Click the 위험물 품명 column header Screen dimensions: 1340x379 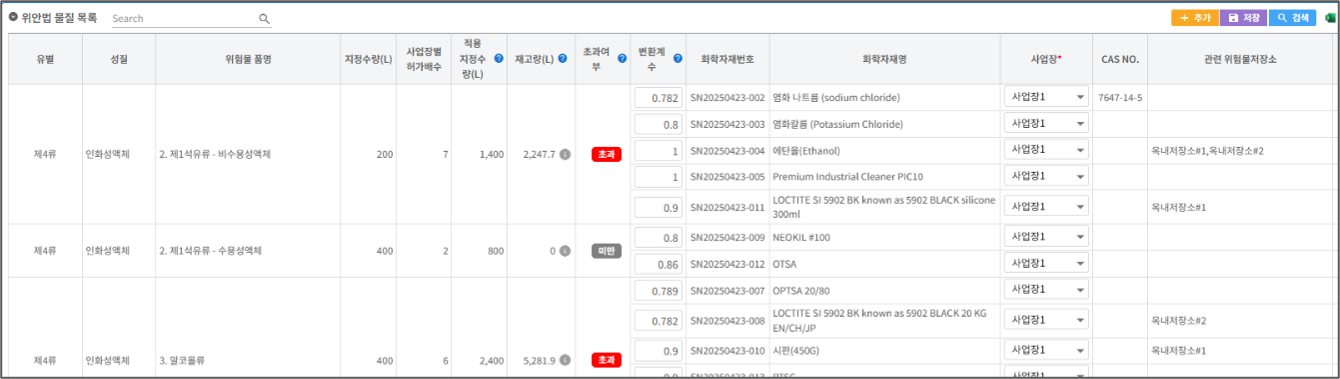click(248, 59)
